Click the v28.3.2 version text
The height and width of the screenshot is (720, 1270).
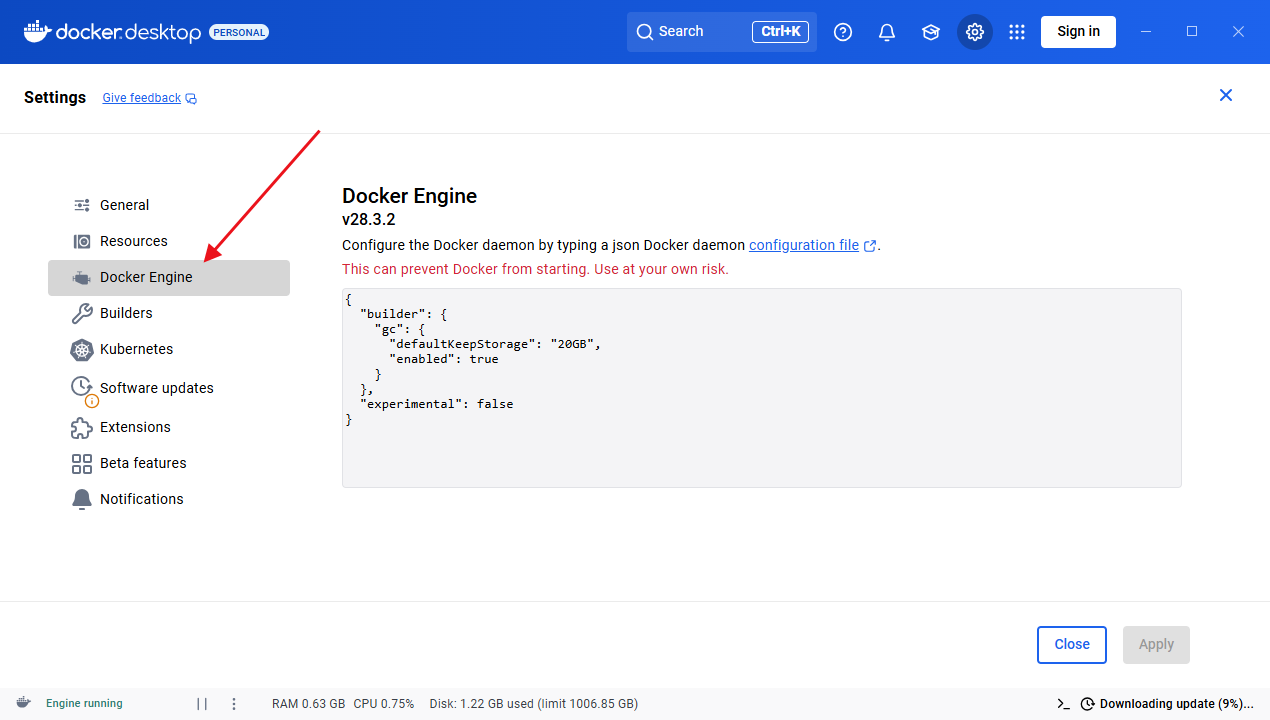(369, 220)
